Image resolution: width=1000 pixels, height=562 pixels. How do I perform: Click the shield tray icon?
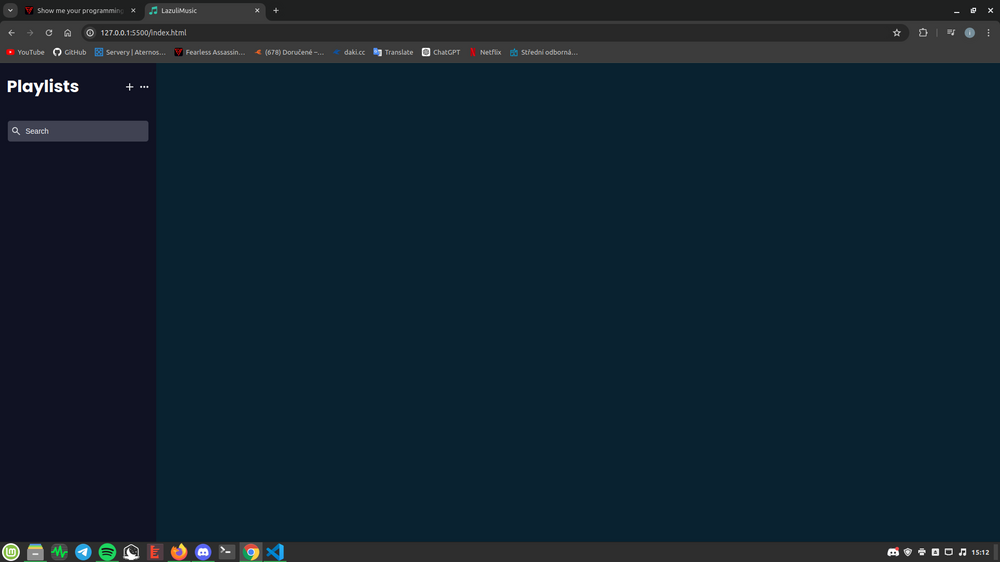[x=908, y=552]
